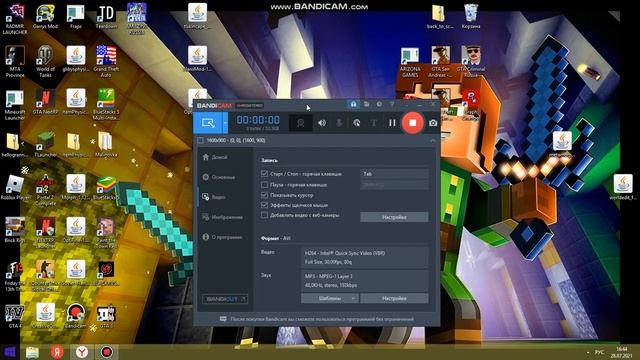
Task: Toggle the speaker sound icon
Action: coord(322,122)
